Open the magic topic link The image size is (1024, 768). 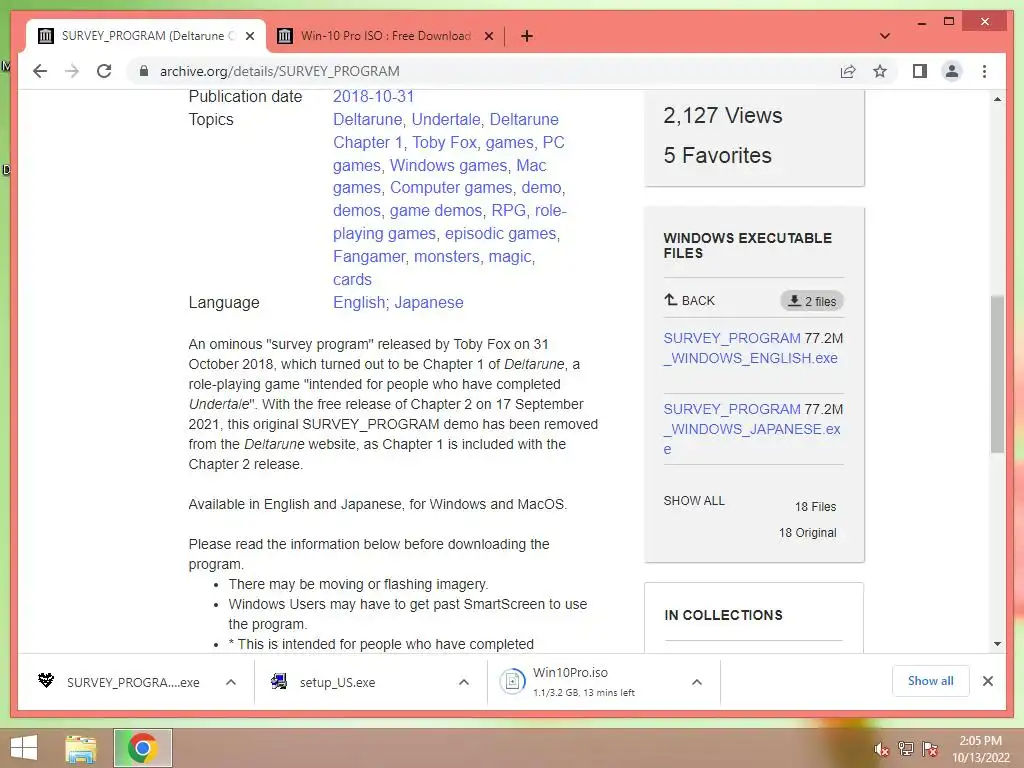click(510, 256)
